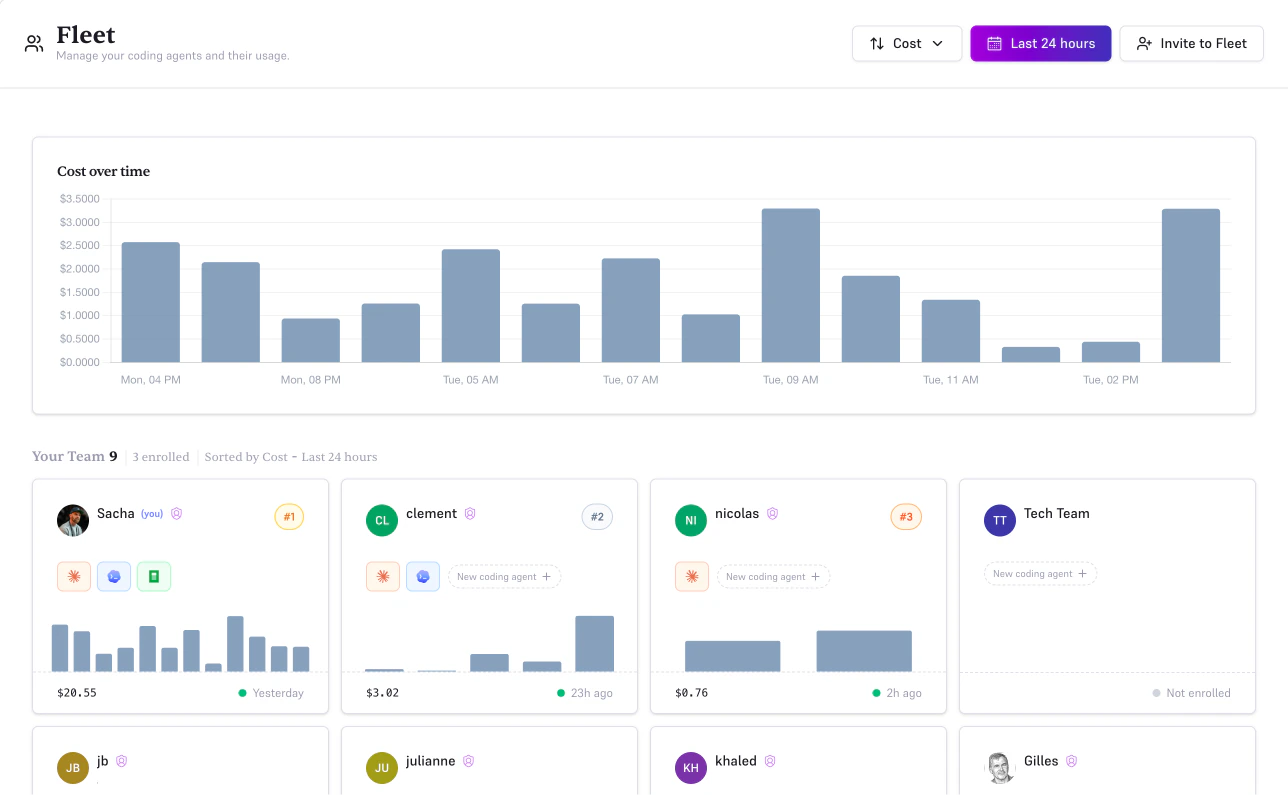The height and width of the screenshot is (795, 1288).
Task: Click the Fleet people icon beside the page title
Action: click(x=33, y=43)
